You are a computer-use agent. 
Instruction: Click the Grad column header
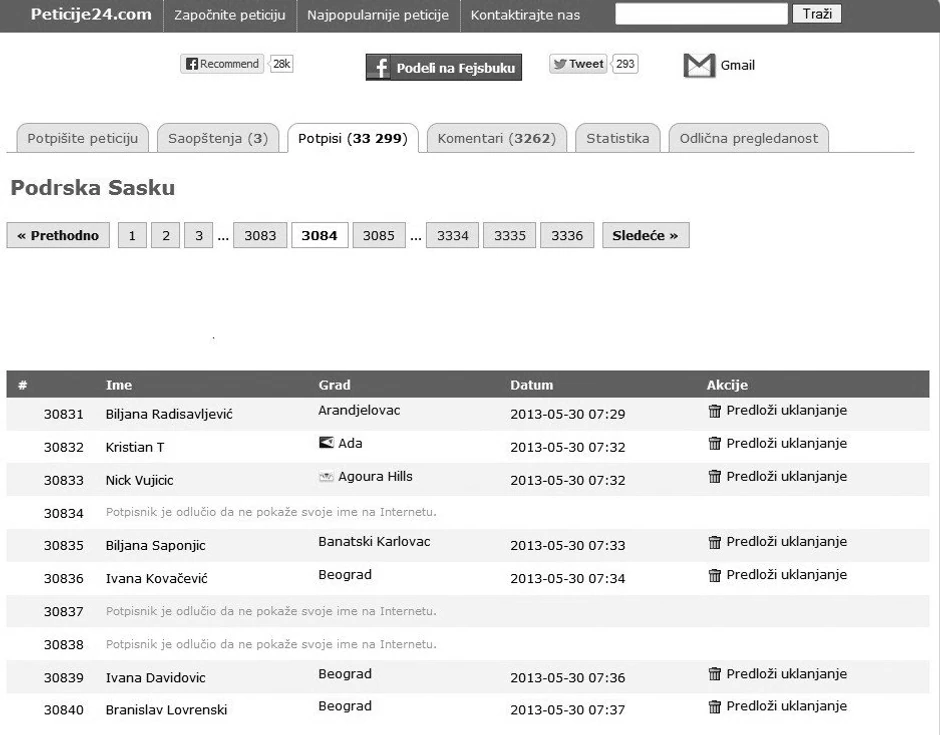(335, 385)
